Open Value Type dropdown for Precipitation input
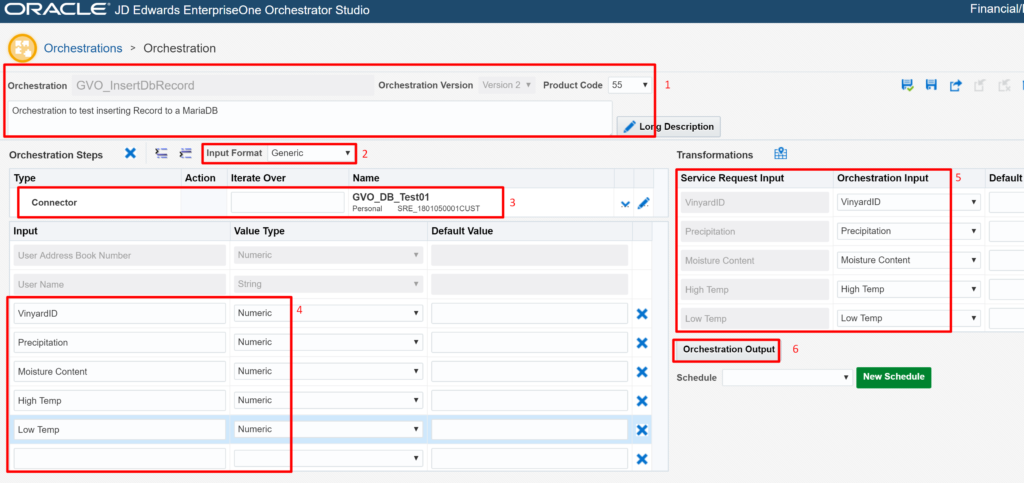 click(x=328, y=342)
